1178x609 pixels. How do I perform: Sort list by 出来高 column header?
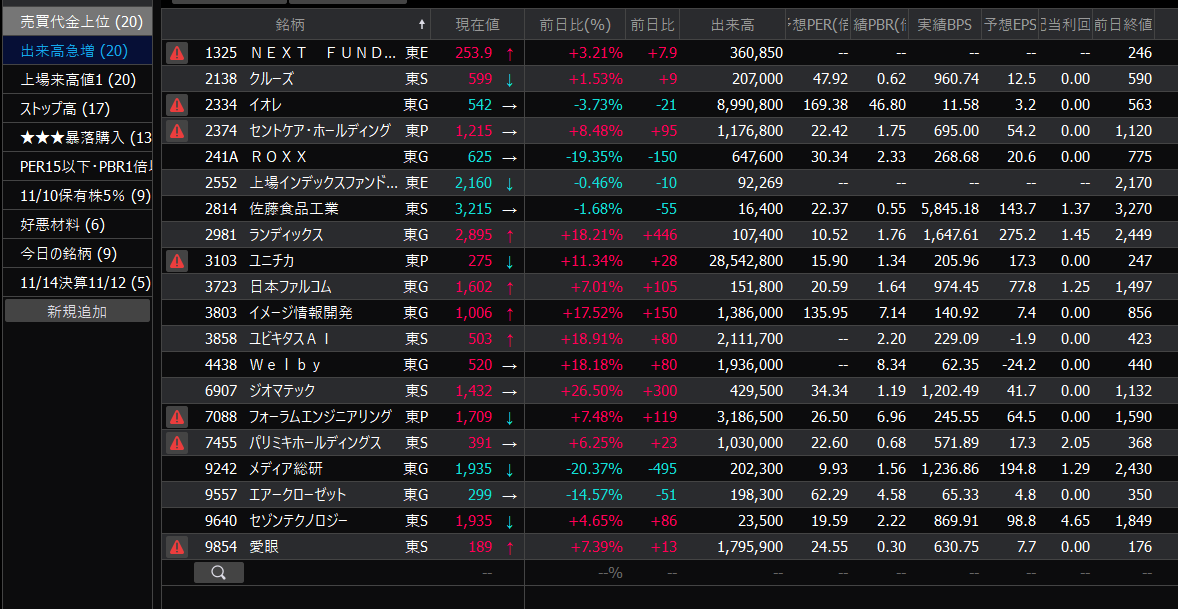coord(732,24)
